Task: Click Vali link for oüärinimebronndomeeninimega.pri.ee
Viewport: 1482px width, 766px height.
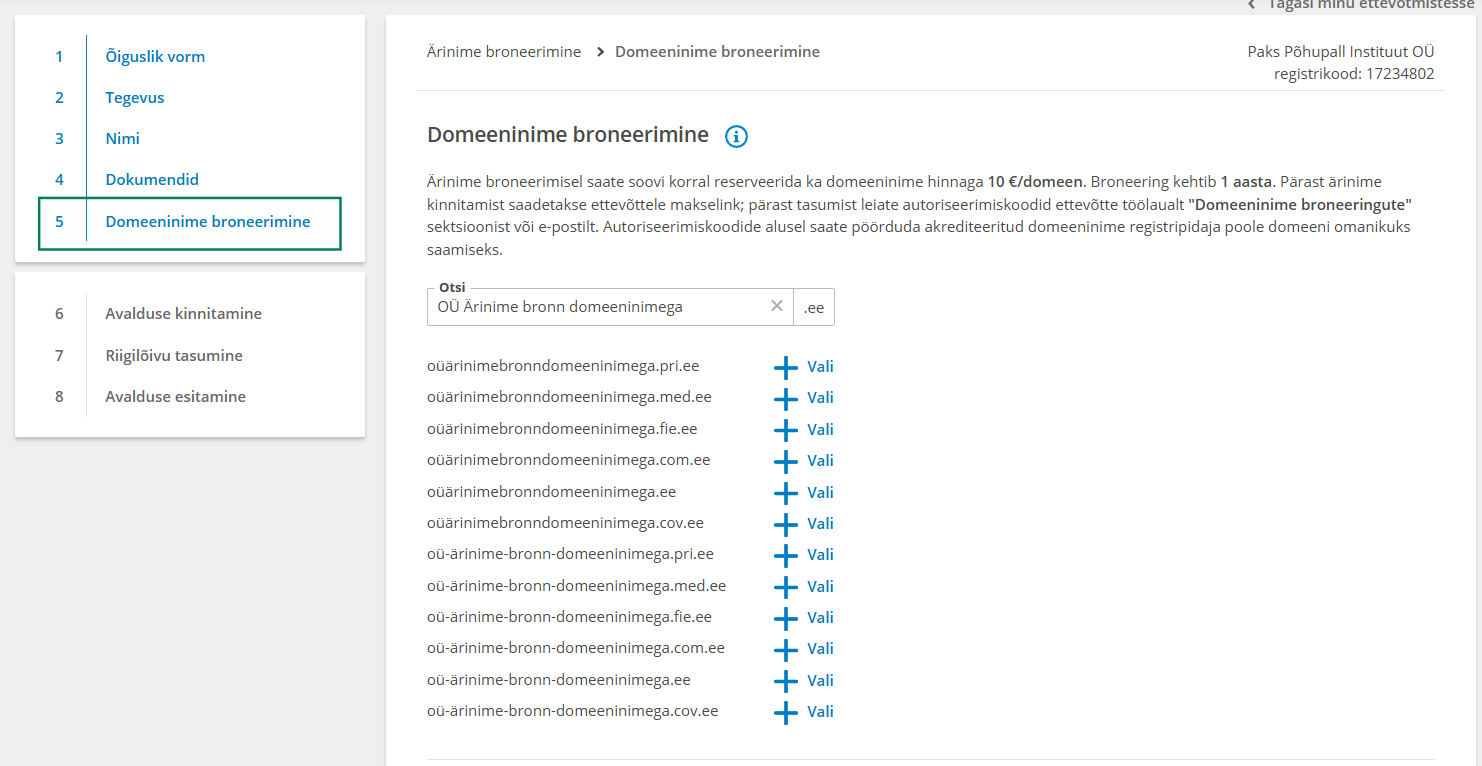Action: tap(820, 366)
